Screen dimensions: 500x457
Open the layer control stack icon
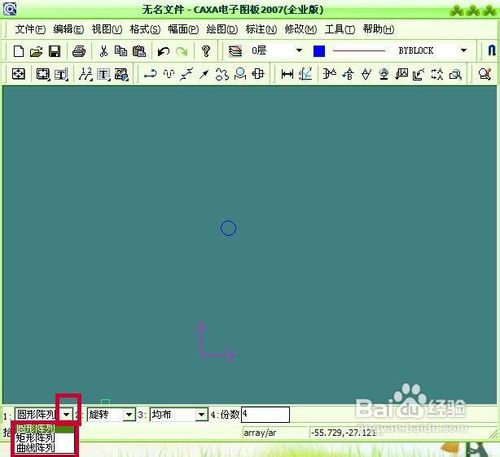(x=235, y=51)
